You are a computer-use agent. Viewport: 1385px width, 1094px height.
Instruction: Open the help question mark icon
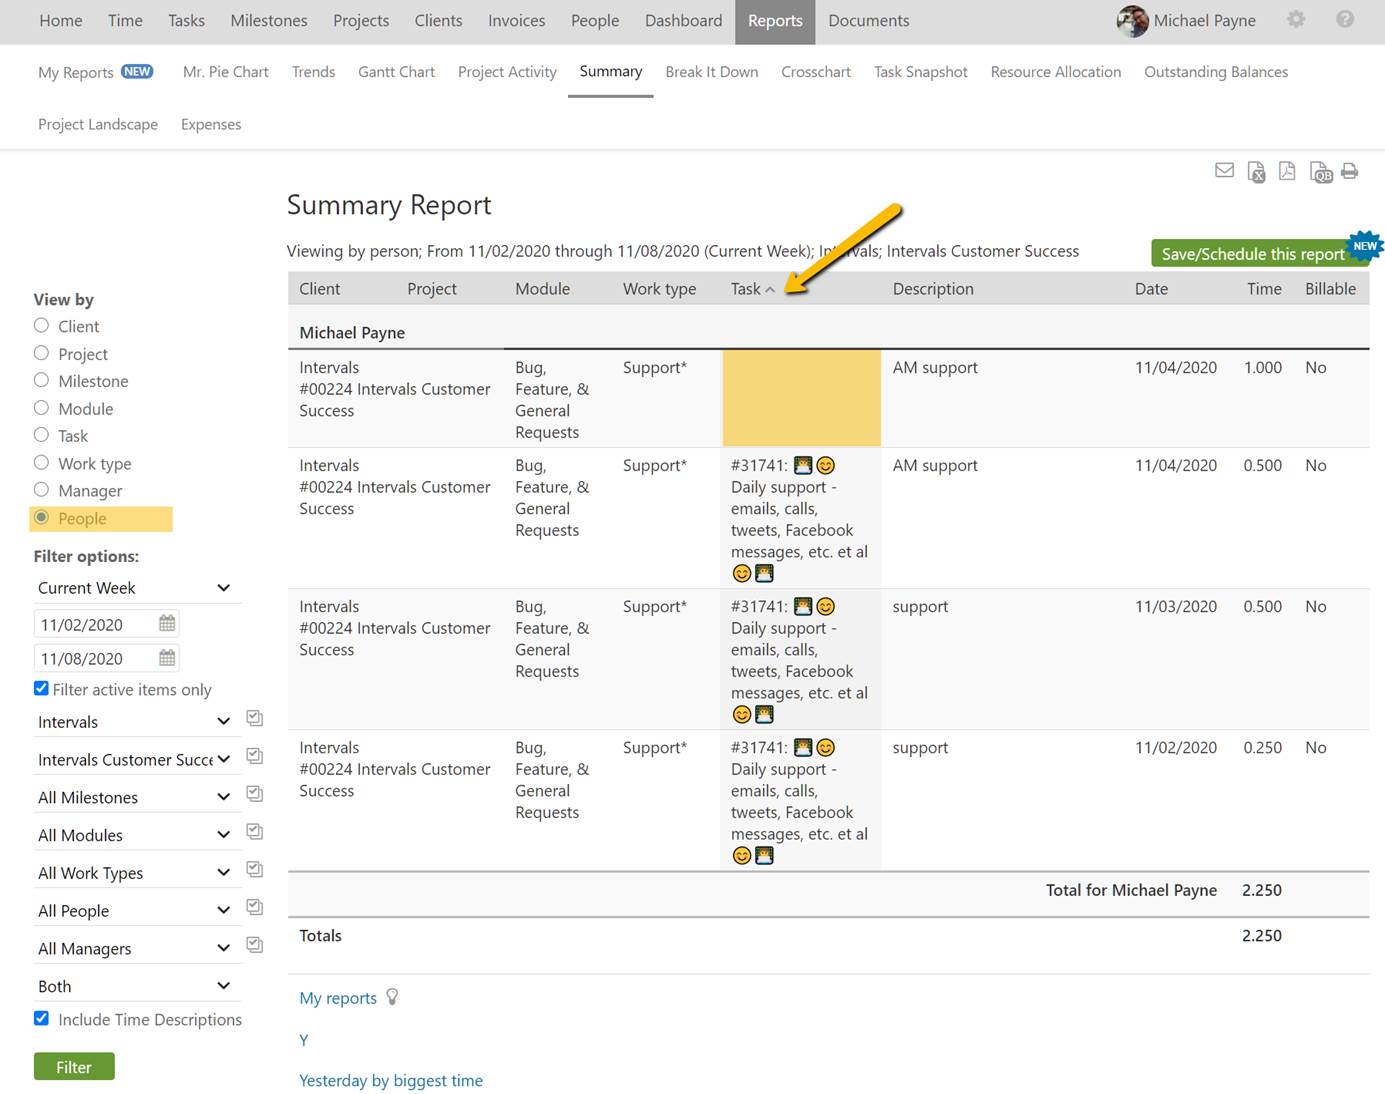pyautogui.click(x=1345, y=20)
